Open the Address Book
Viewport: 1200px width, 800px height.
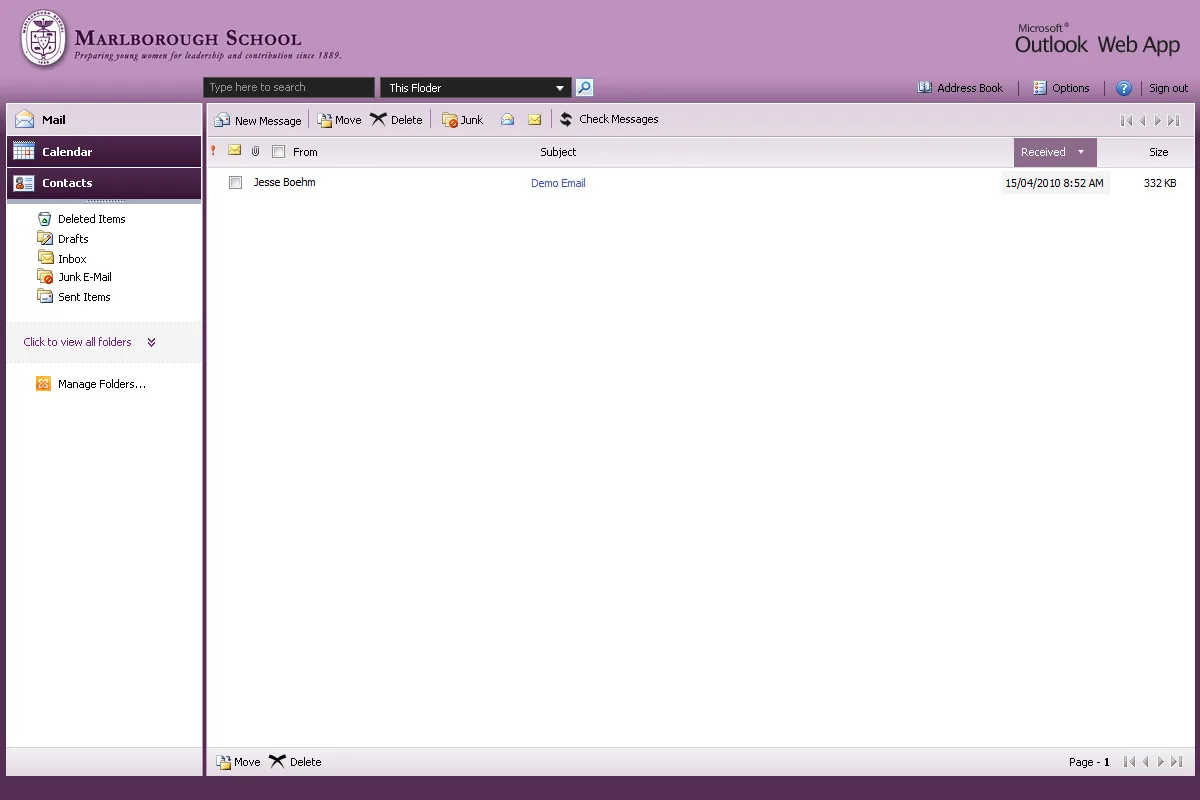coord(960,88)
